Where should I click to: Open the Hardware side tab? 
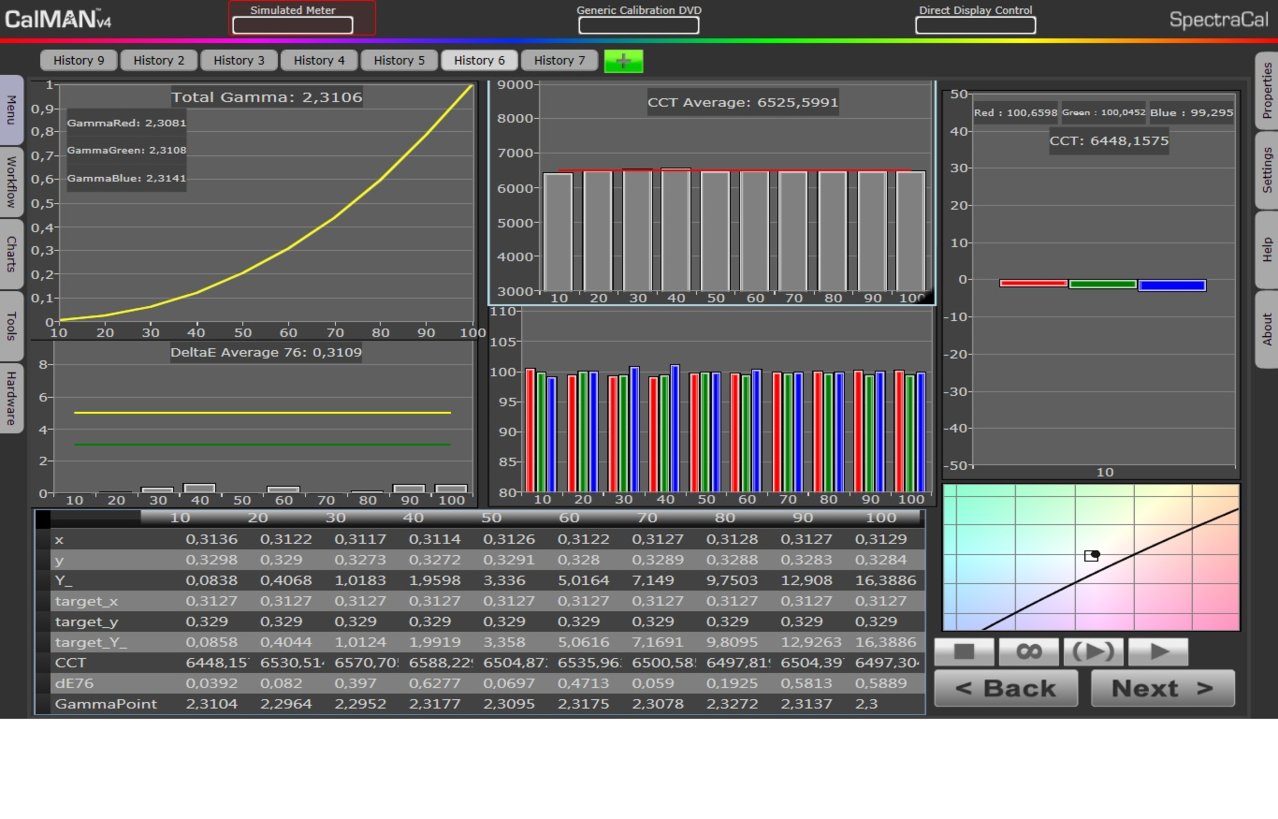(11, 398)
